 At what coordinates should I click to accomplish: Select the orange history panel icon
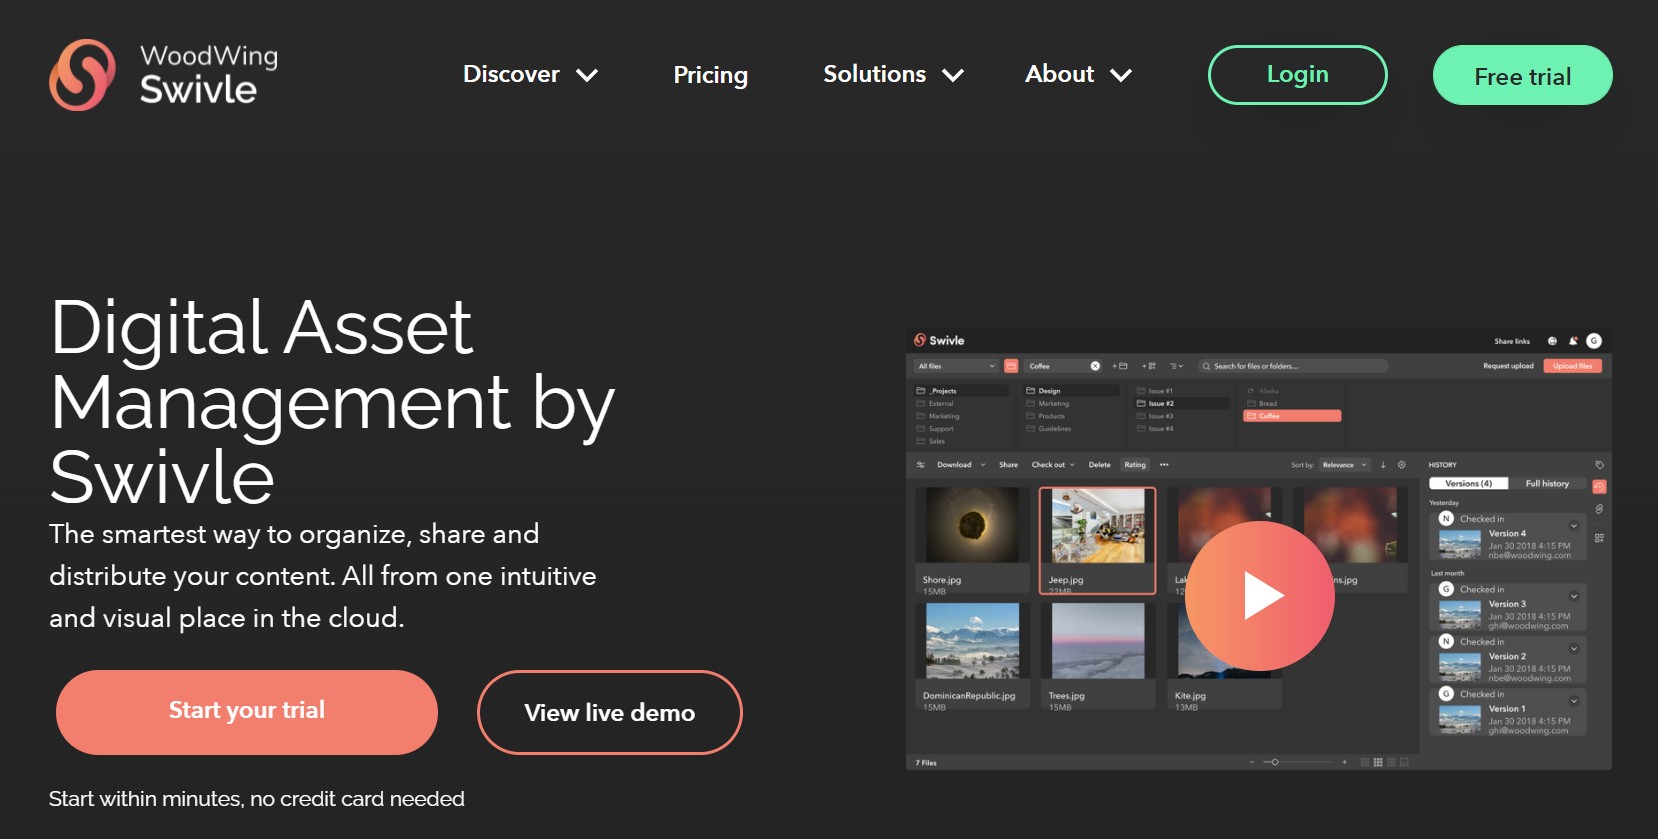tap(1599, 487)
